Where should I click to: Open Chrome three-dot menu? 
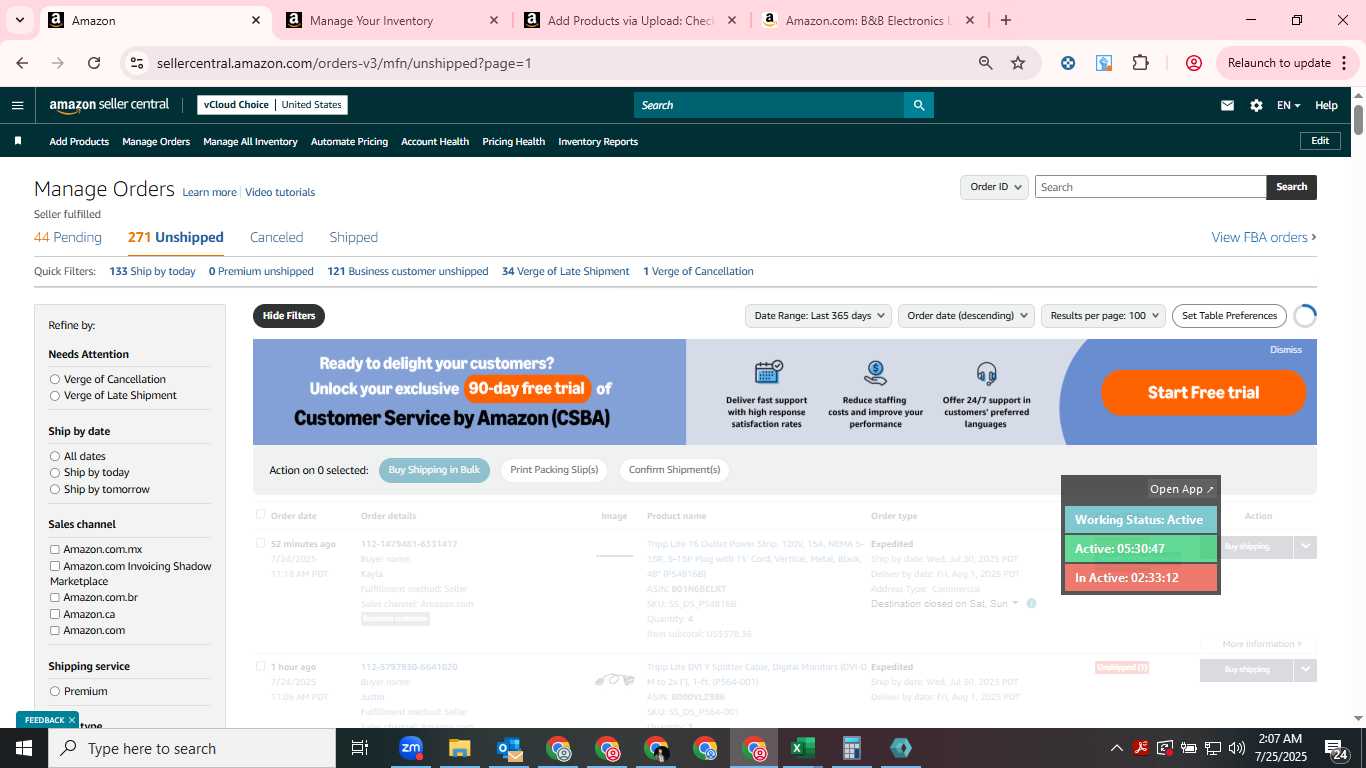(1344, 63)
